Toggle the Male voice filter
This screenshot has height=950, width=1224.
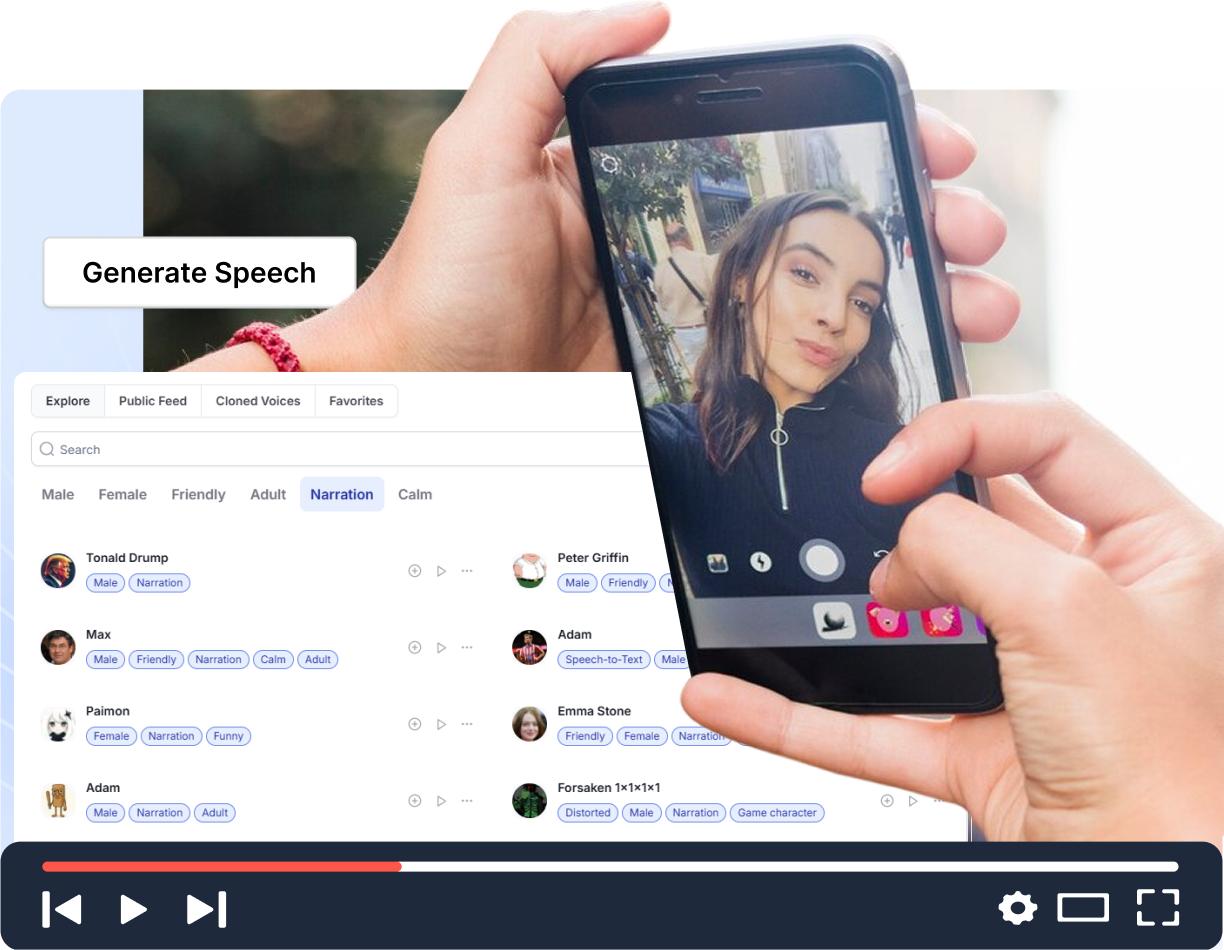tap(57, 494)
